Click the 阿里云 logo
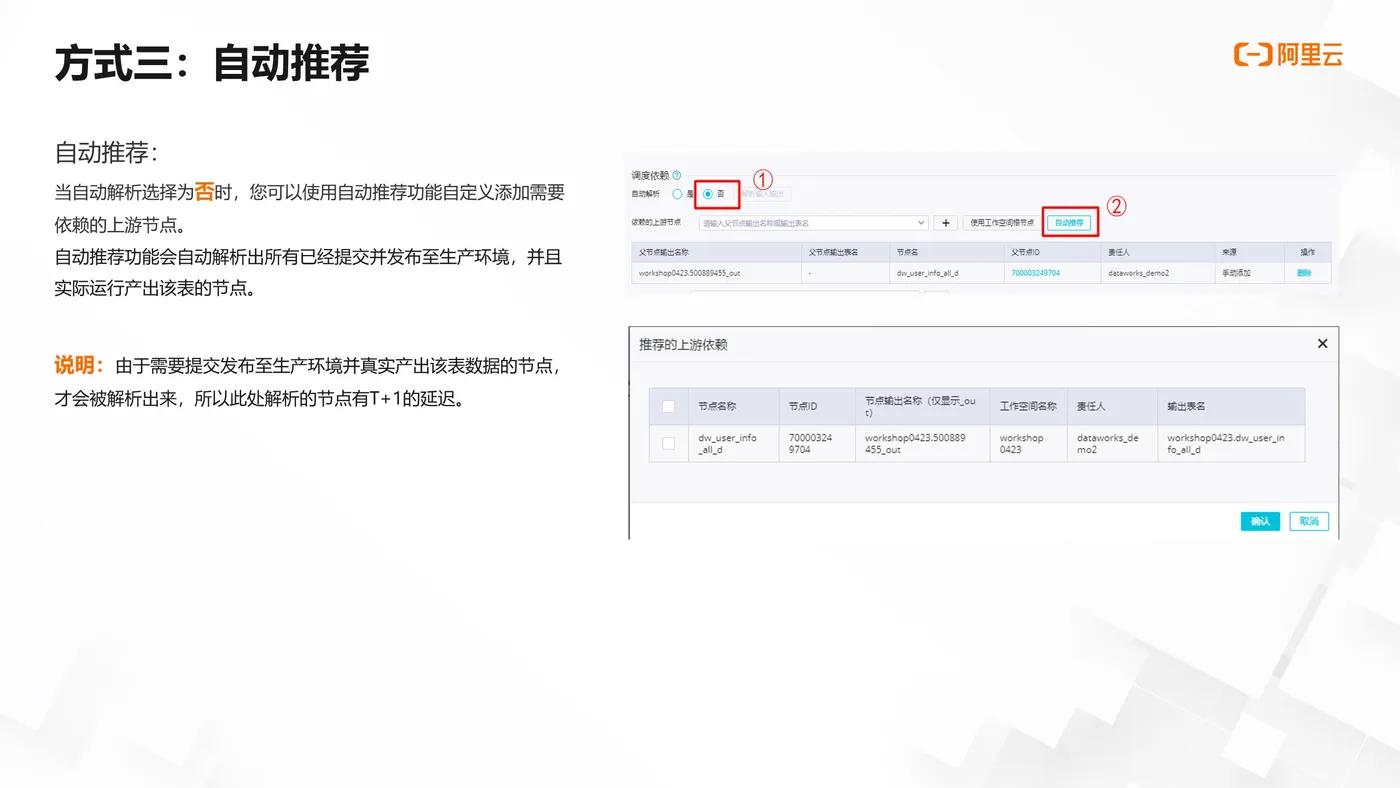The image size is (1400, 788). (1288, 55)
